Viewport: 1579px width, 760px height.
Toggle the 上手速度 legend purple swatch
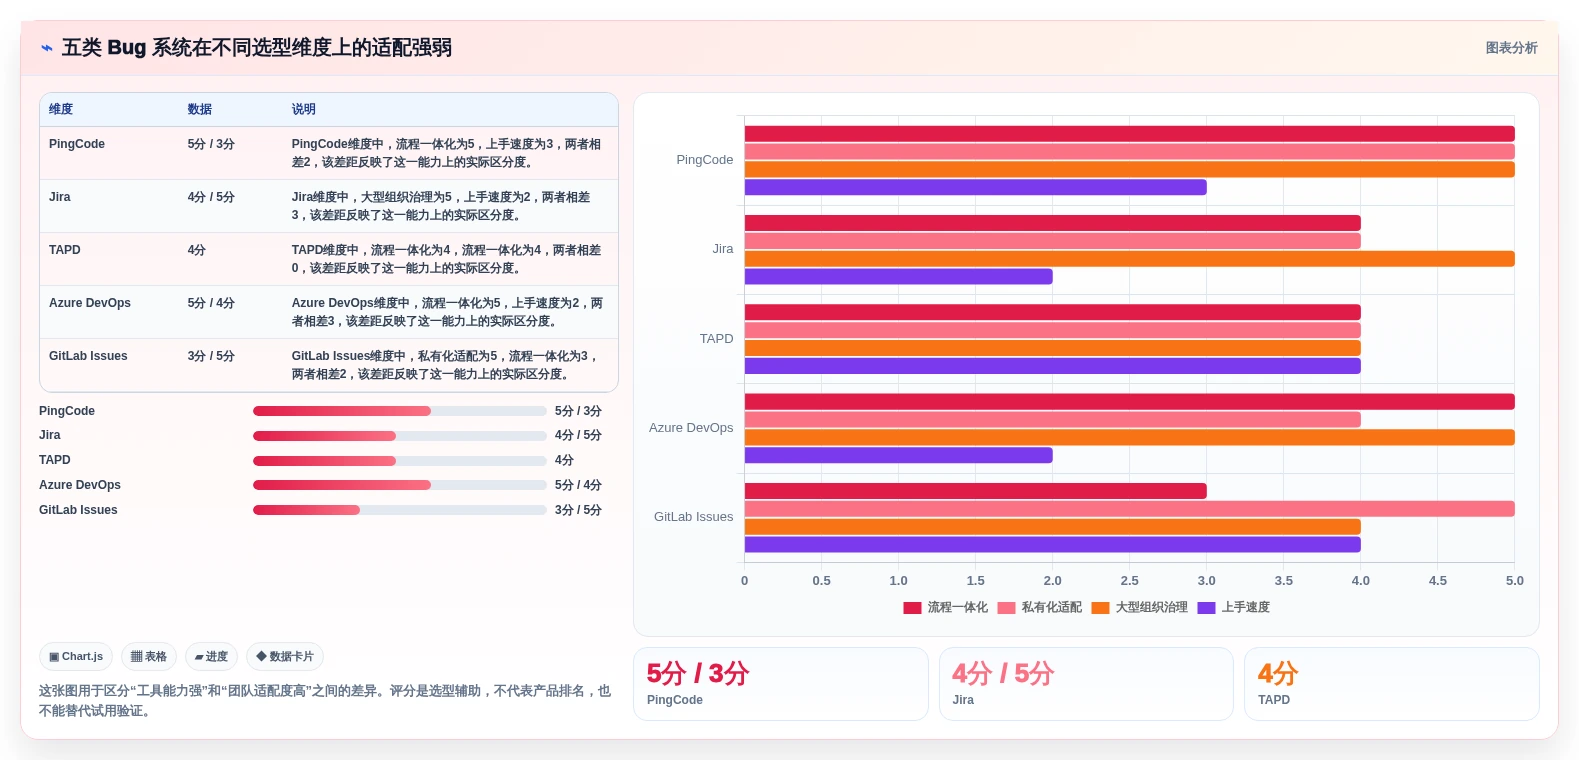(1206, 608)
